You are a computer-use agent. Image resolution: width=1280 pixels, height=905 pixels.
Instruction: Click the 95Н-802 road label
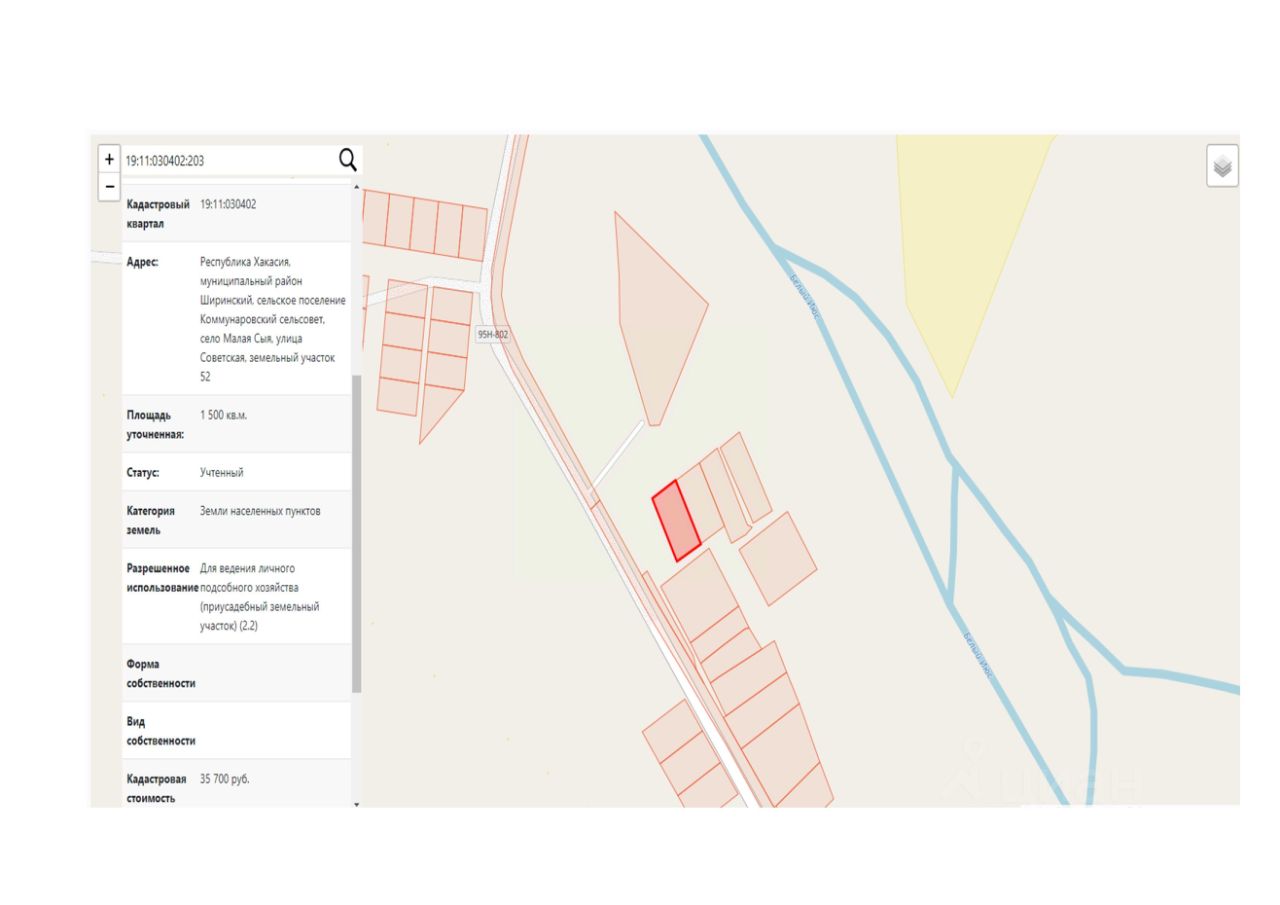[x=492, y=335]
